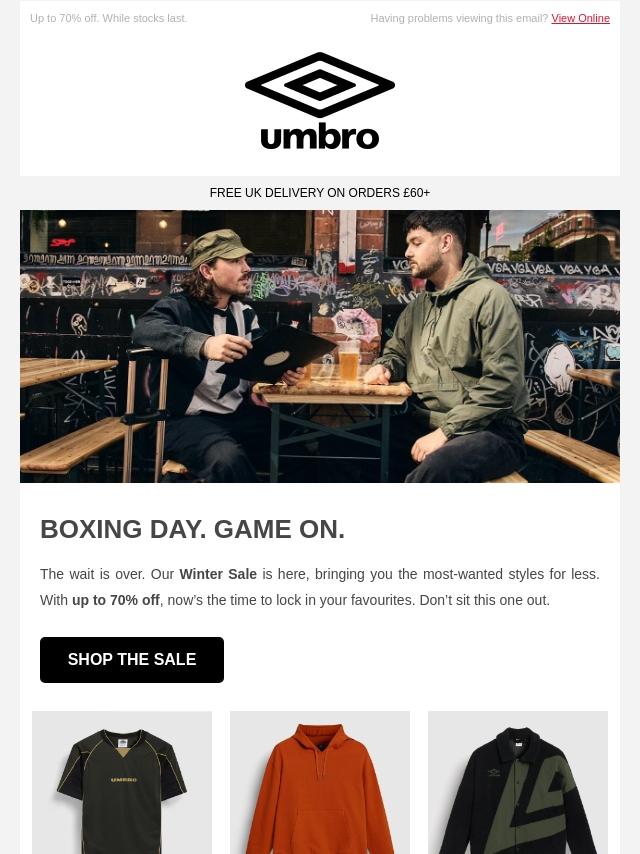
Task: Open the black and green jacket product
Action: pyautogui.click(x=517, y=782)
